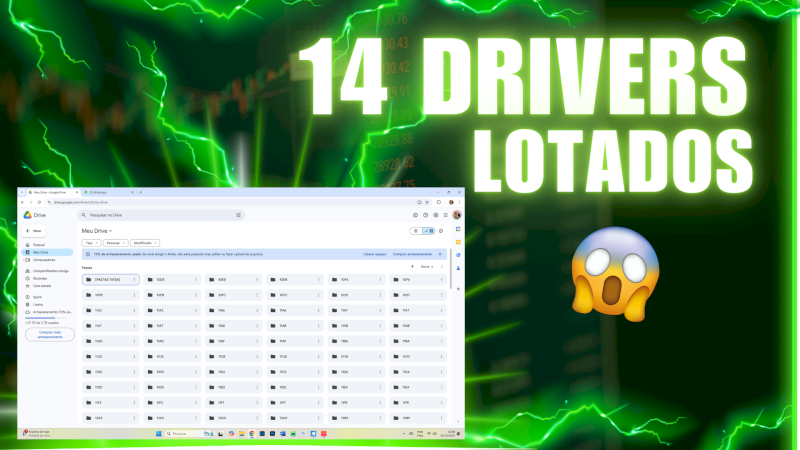This screenshot has height=450, width=800.
Task: Open Armazenamento storage details
Action: 48,312
